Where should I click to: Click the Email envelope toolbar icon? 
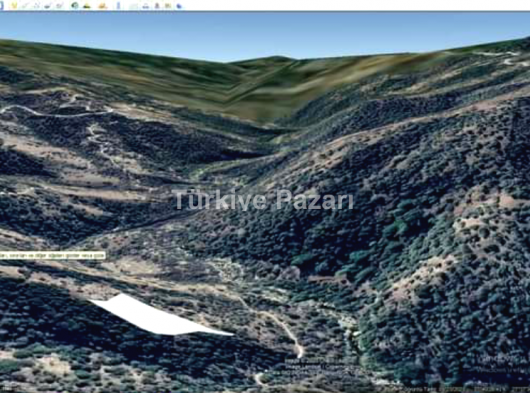click(x=134, y=5)
